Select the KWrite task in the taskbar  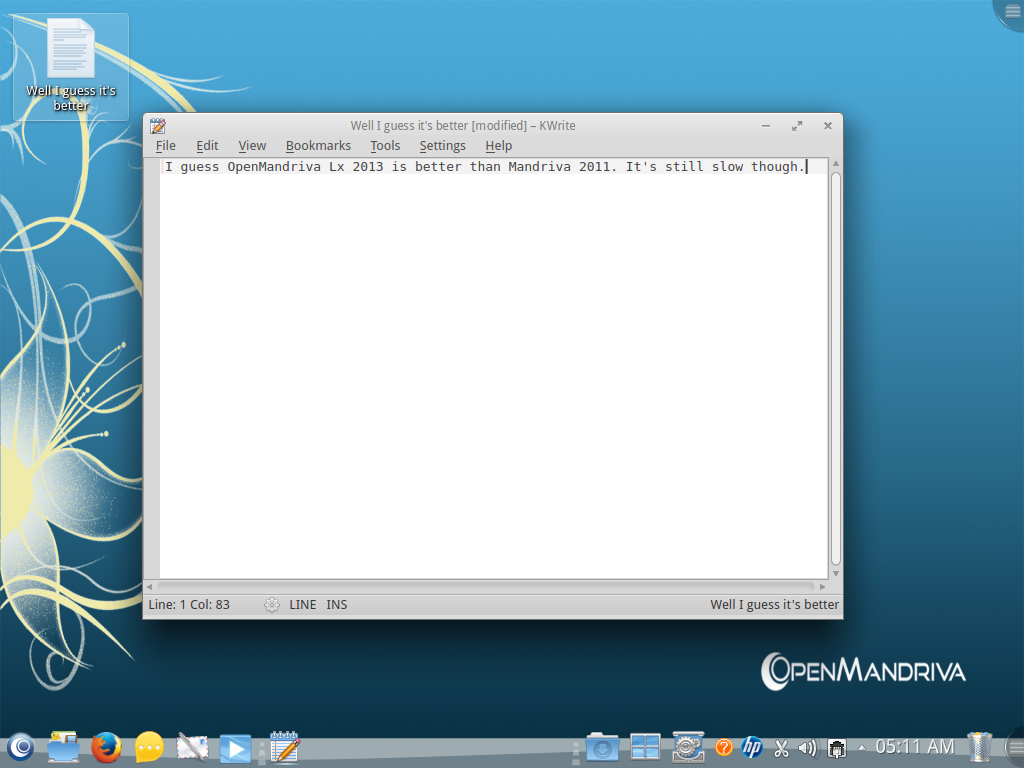click(285, 746)
